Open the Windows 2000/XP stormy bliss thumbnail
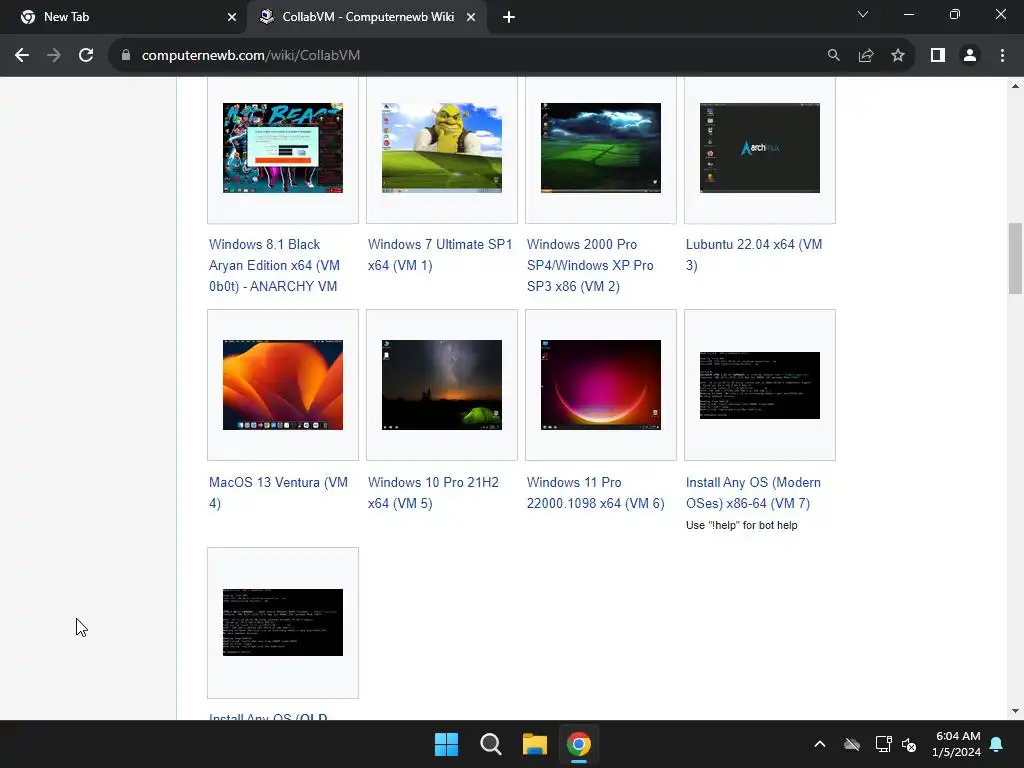This screenshot has width=1024, height=768. click(x=601, y=148)
